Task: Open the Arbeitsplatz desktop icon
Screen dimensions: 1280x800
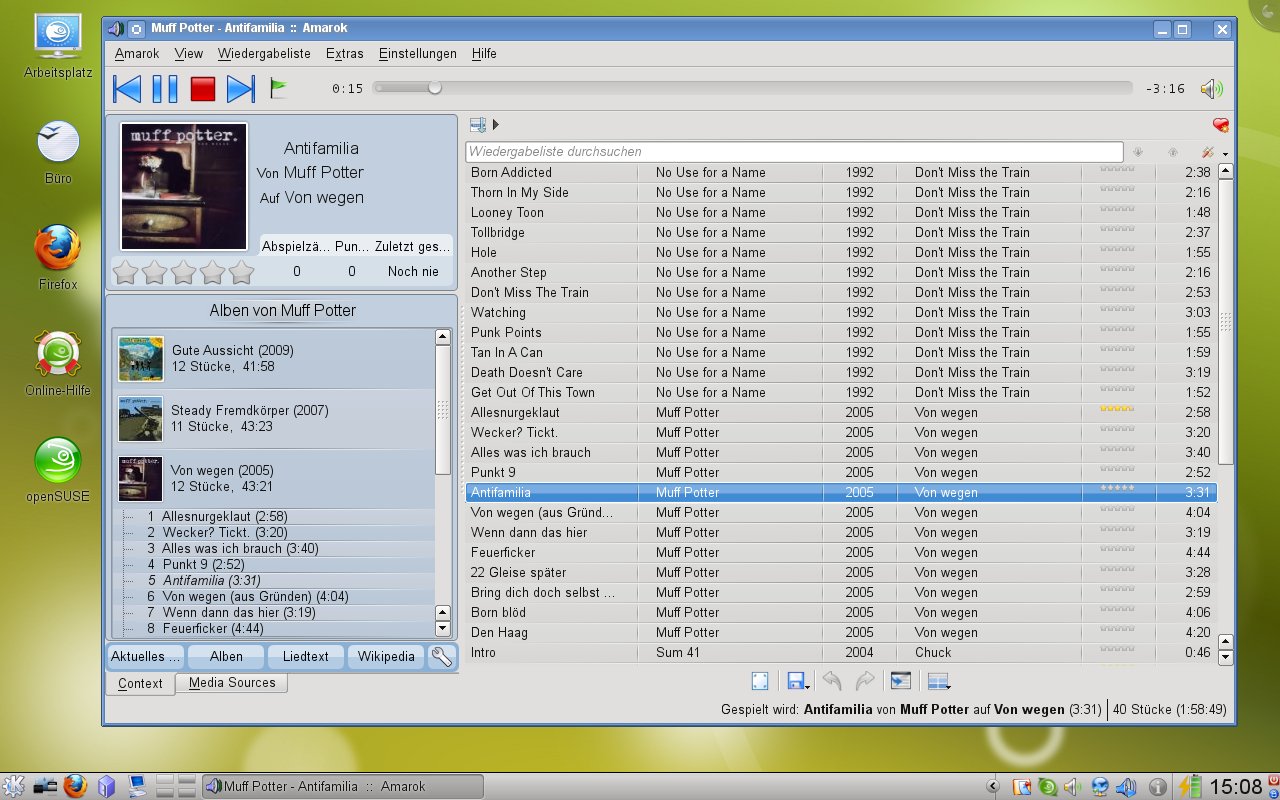Action: (58, 47)
